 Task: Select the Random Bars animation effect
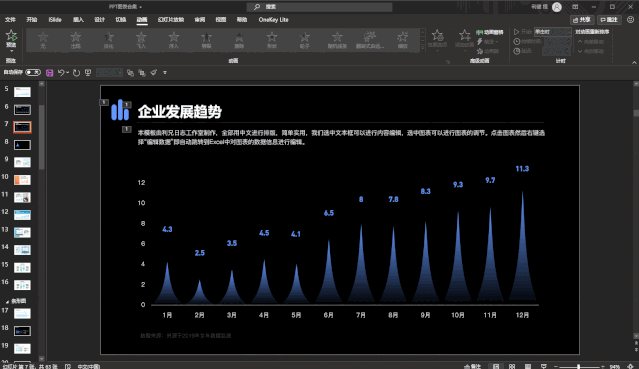point(337,40)
